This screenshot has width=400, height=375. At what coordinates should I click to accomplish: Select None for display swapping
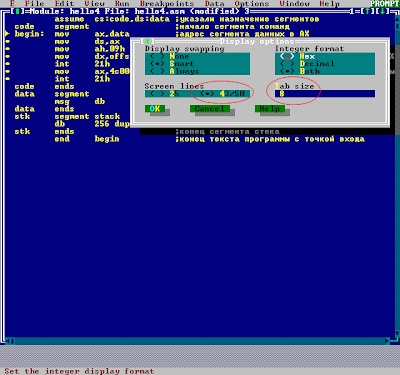coord(170,56)
